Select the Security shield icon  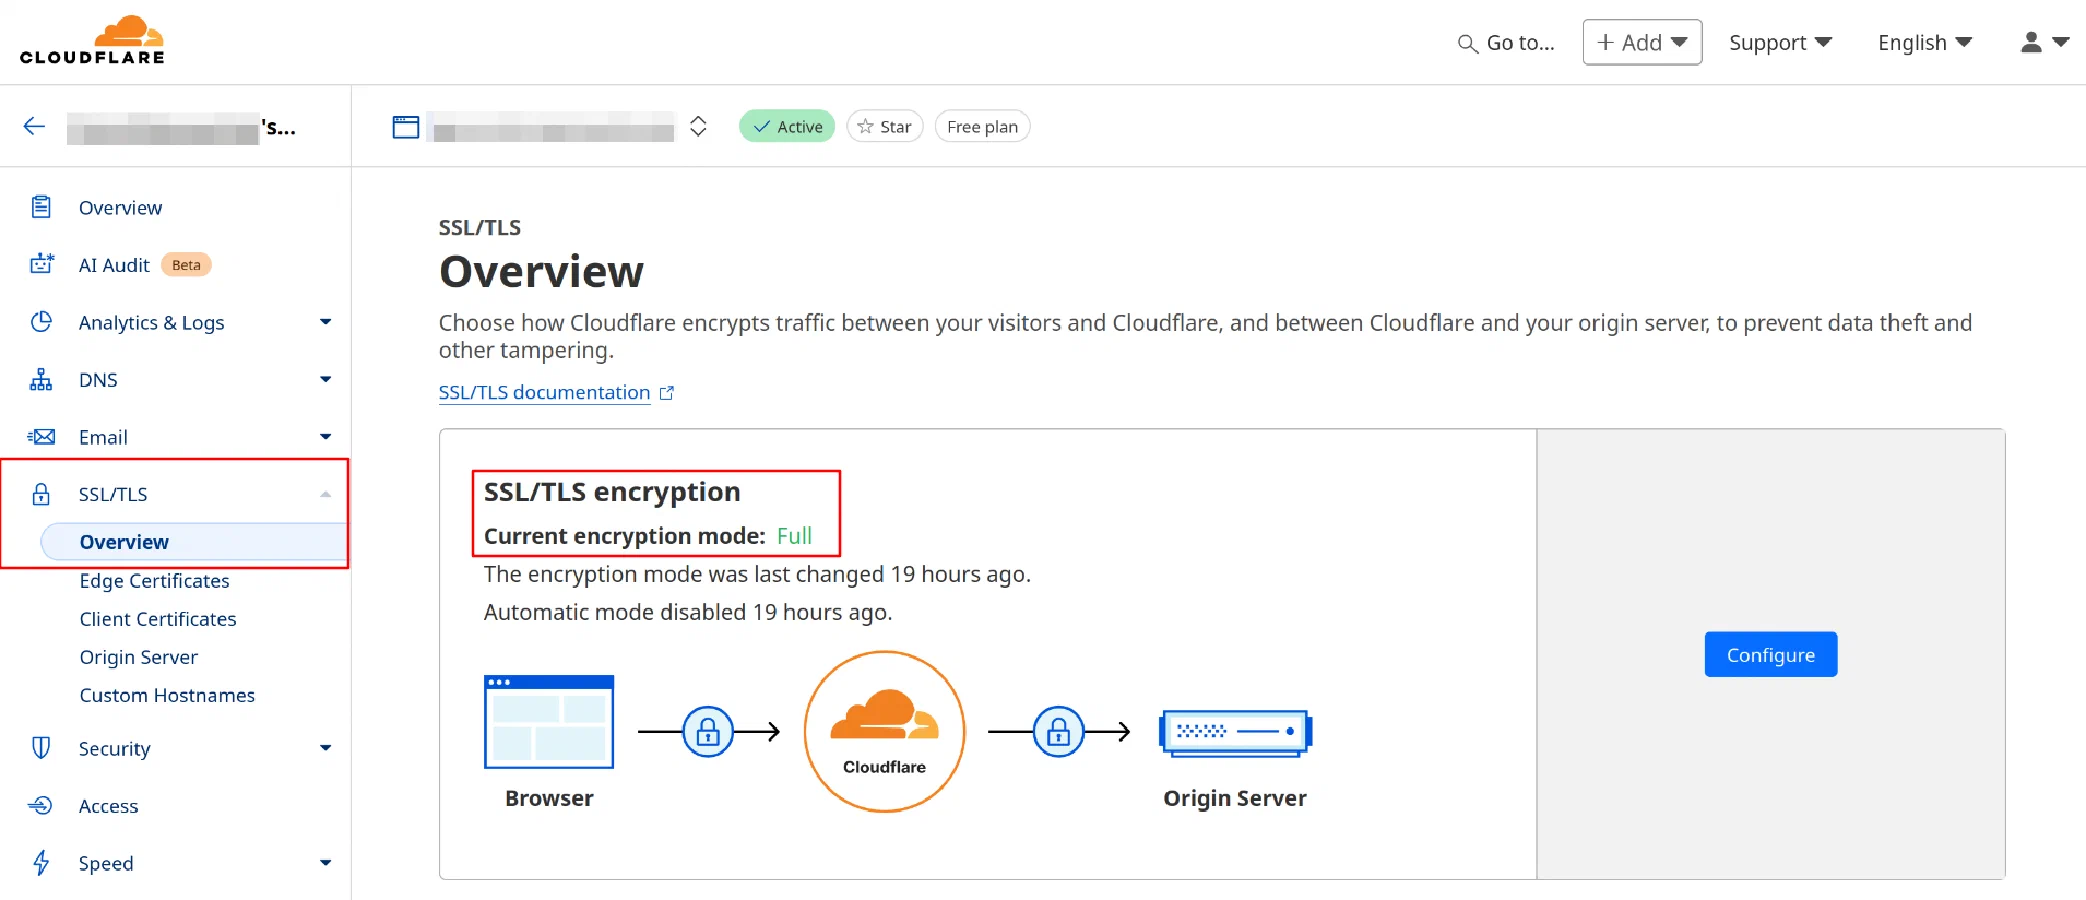click(x=41, y=748)
